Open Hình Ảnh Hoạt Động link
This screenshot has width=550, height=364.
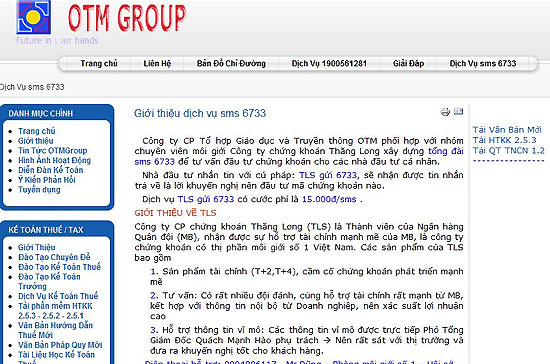[54, 161]
